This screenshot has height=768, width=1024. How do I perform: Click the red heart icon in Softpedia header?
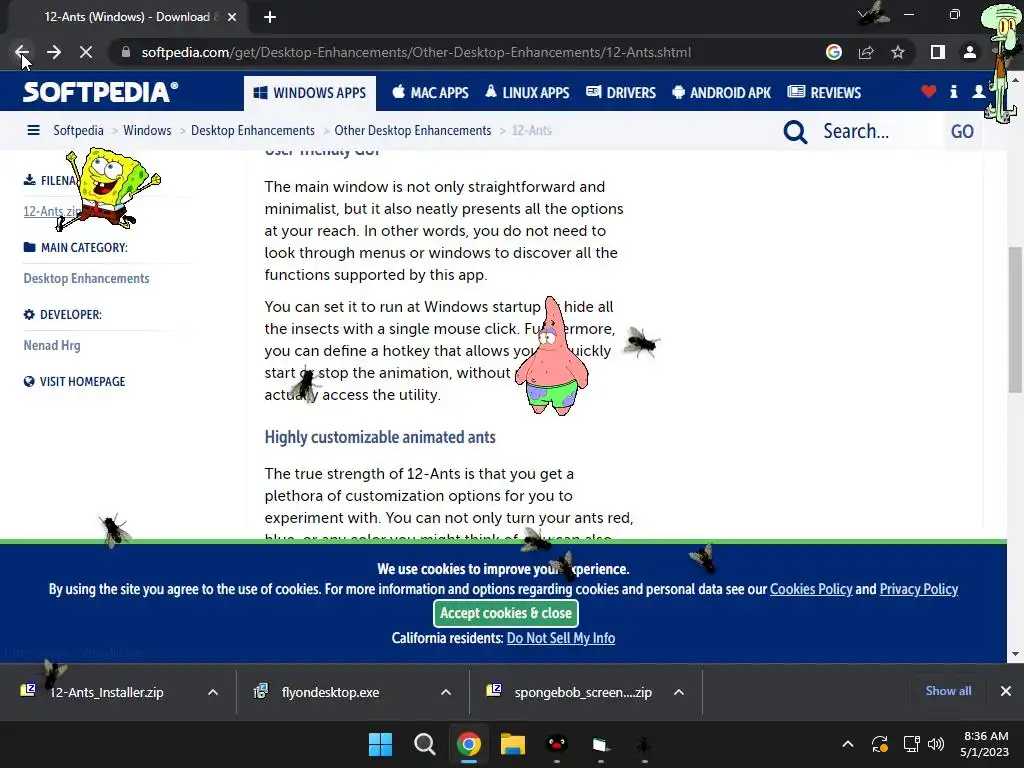[x=929, y=91]
